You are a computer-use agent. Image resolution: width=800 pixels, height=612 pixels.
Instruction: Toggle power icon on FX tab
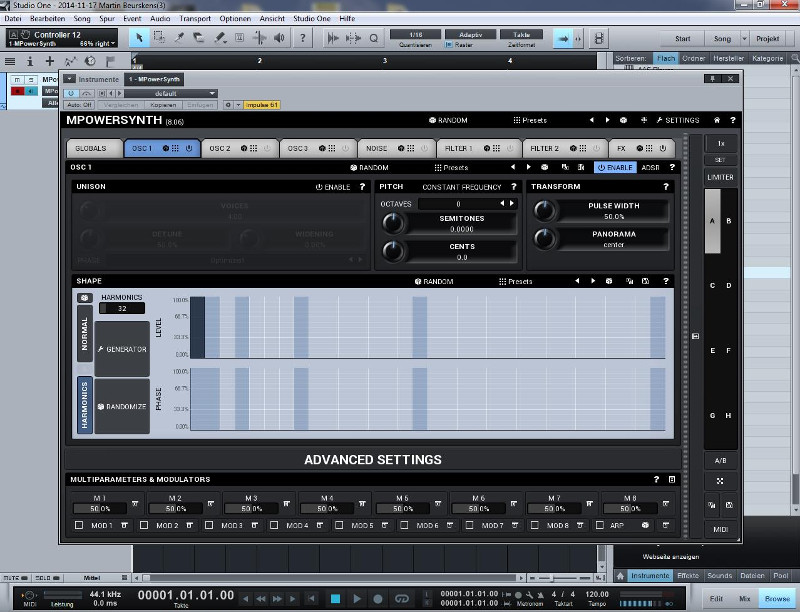(x=663, y=148)
